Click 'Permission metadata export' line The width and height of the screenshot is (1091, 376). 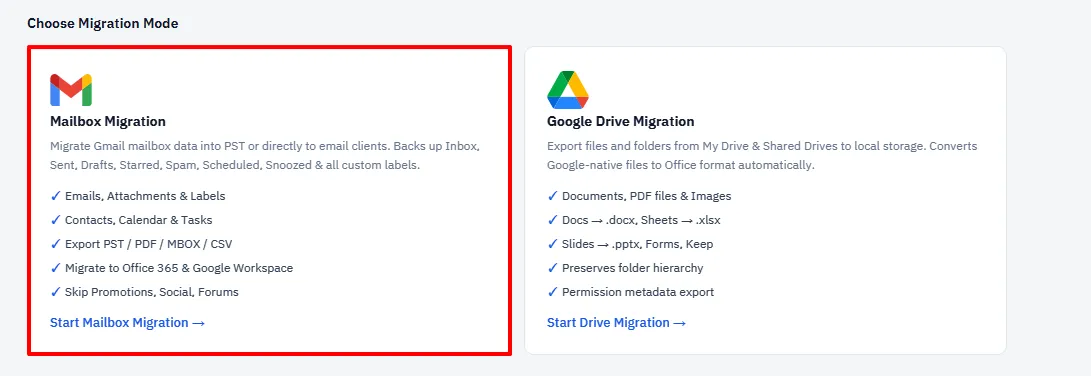coord(630,292)
